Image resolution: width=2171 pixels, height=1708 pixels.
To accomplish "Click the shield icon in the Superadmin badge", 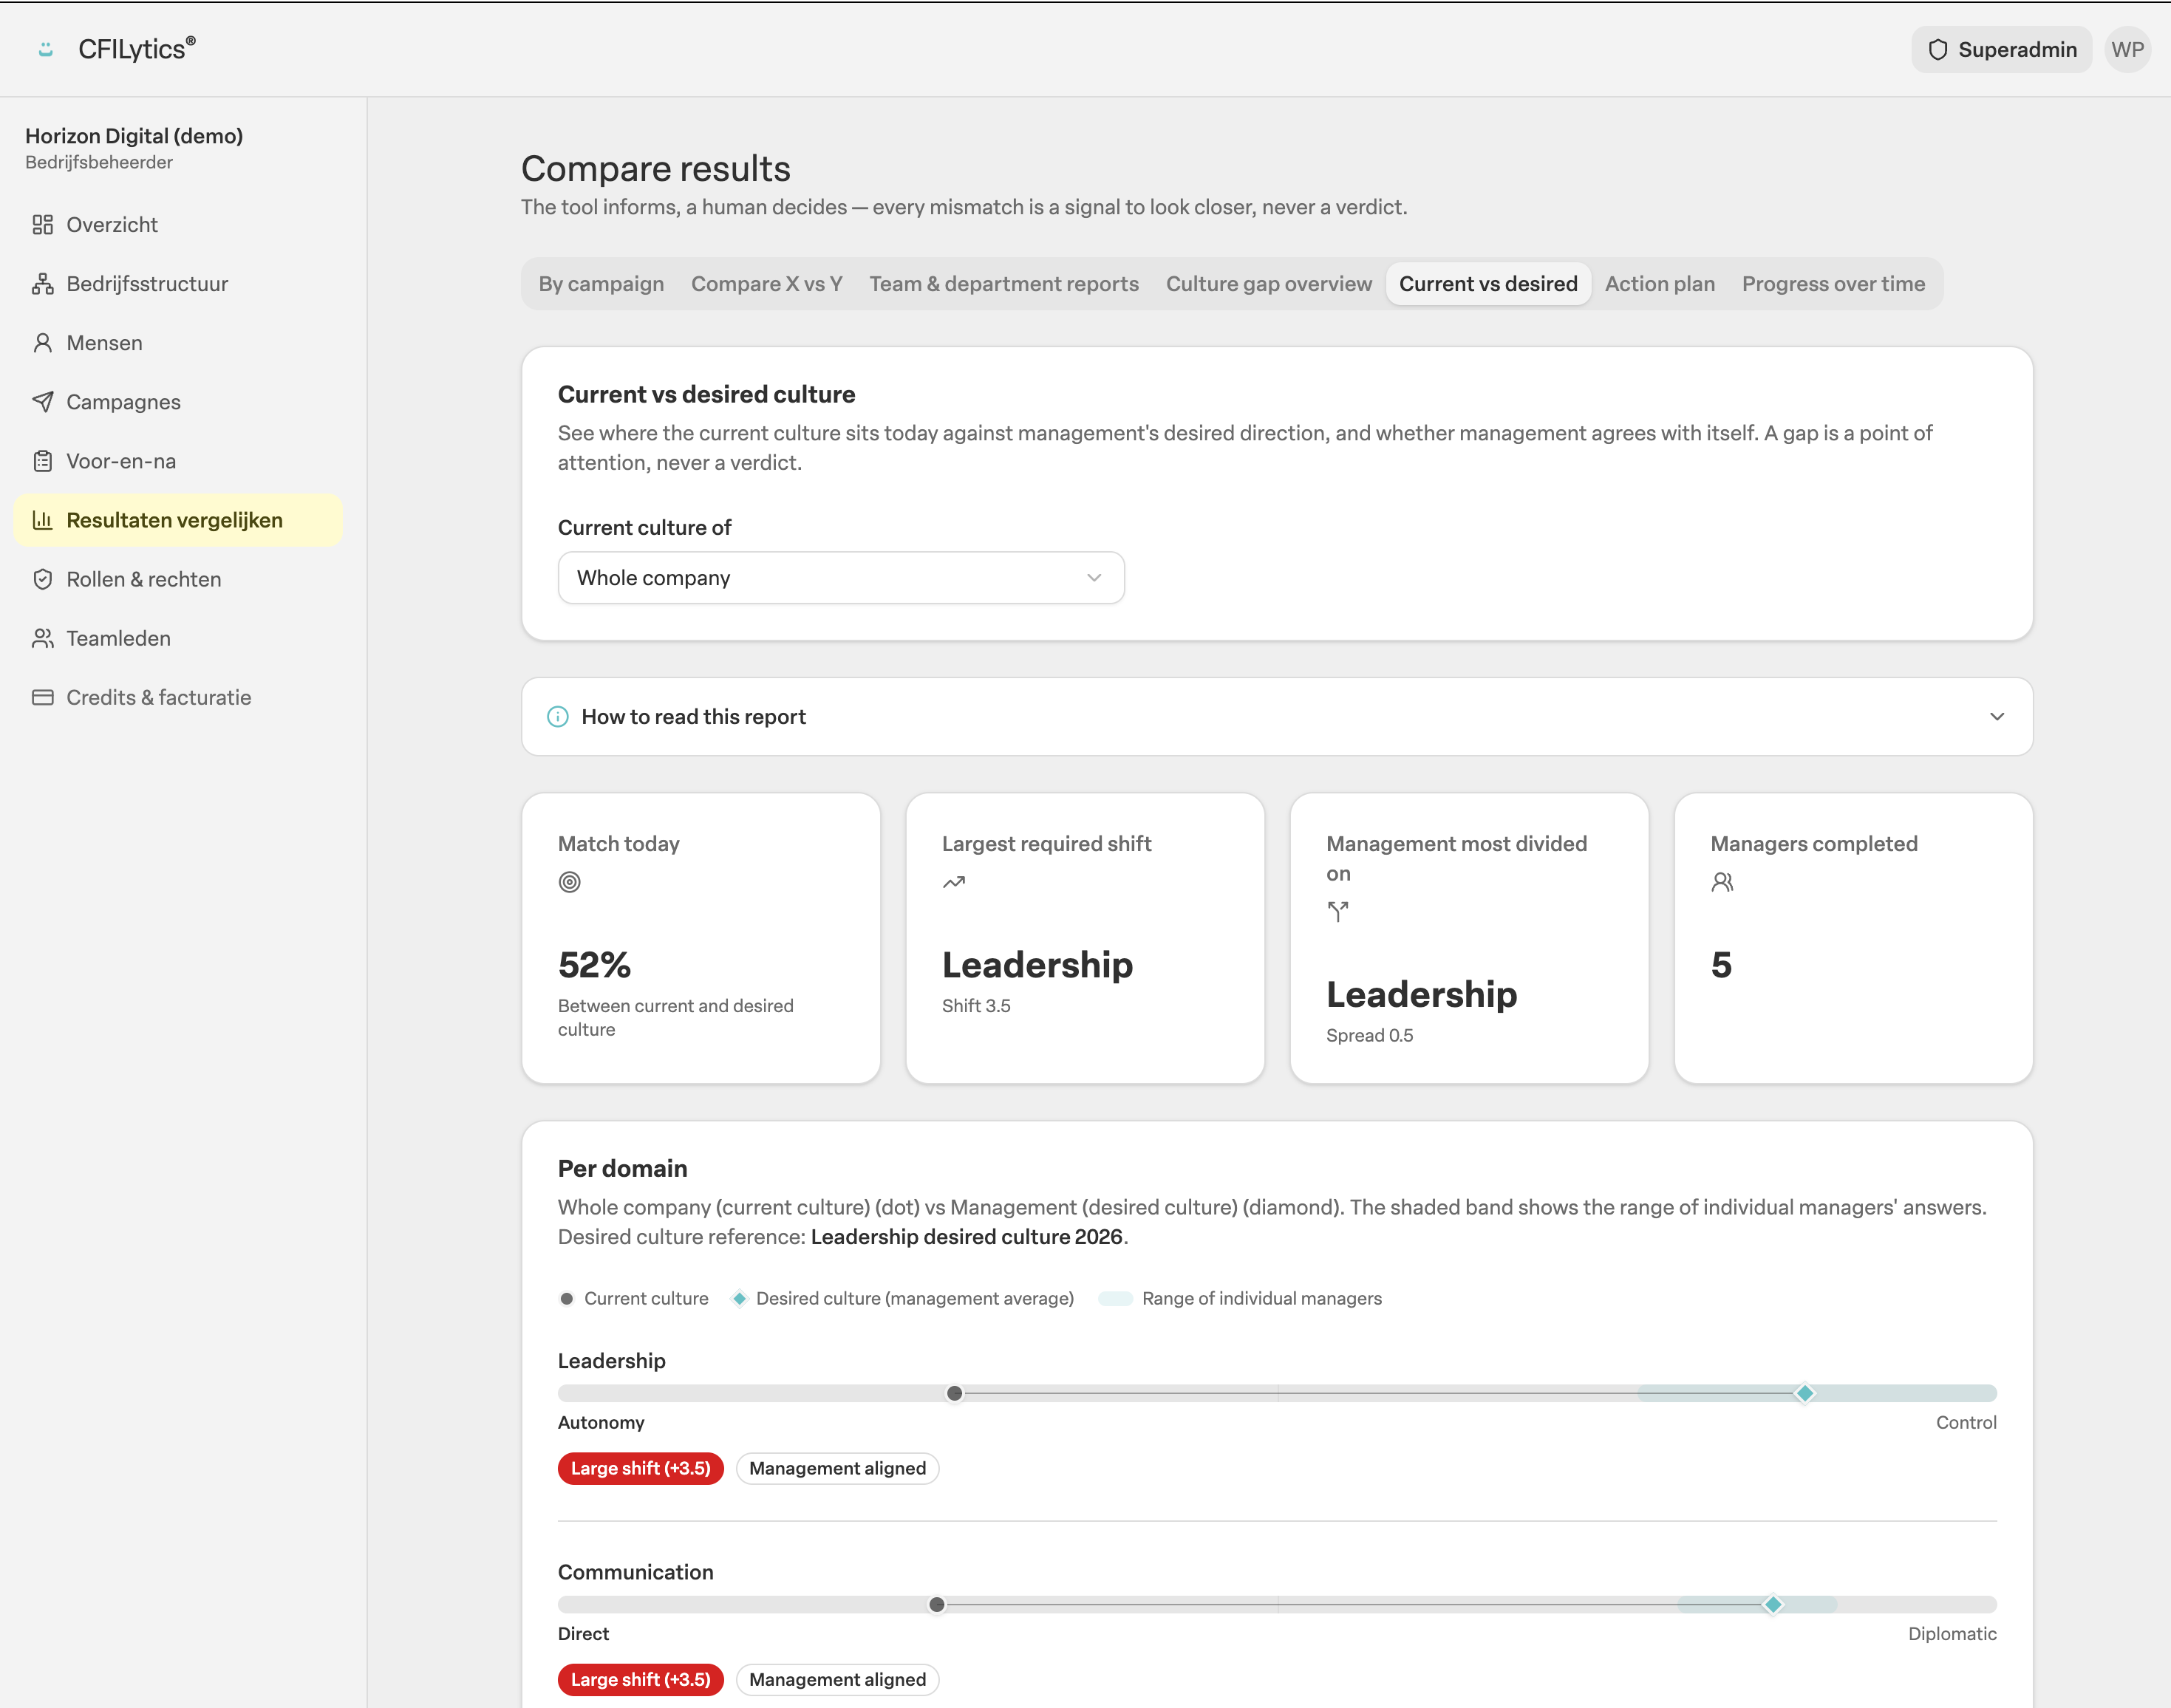I will (1937, 49).
